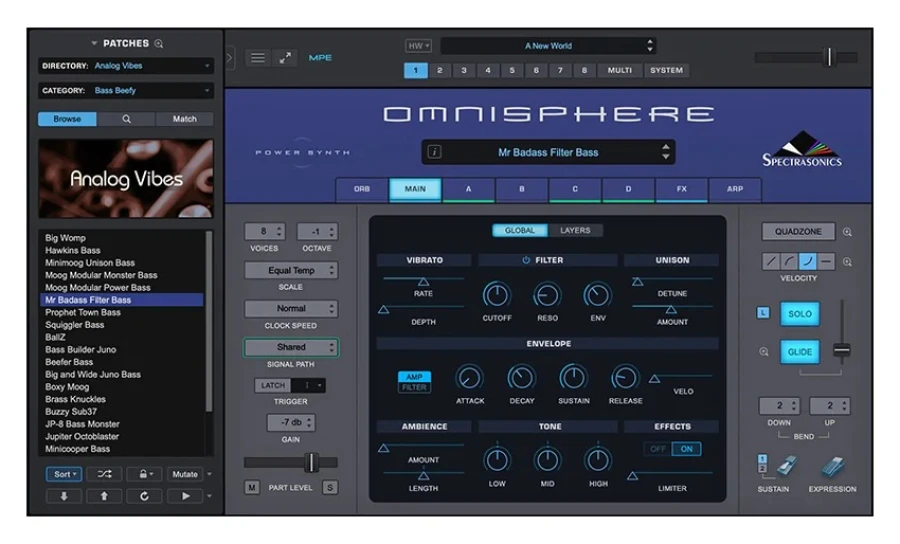Viewport: 900px width, 544px height.
Task: Toggle the filter power icon
Action: (526, 260)
